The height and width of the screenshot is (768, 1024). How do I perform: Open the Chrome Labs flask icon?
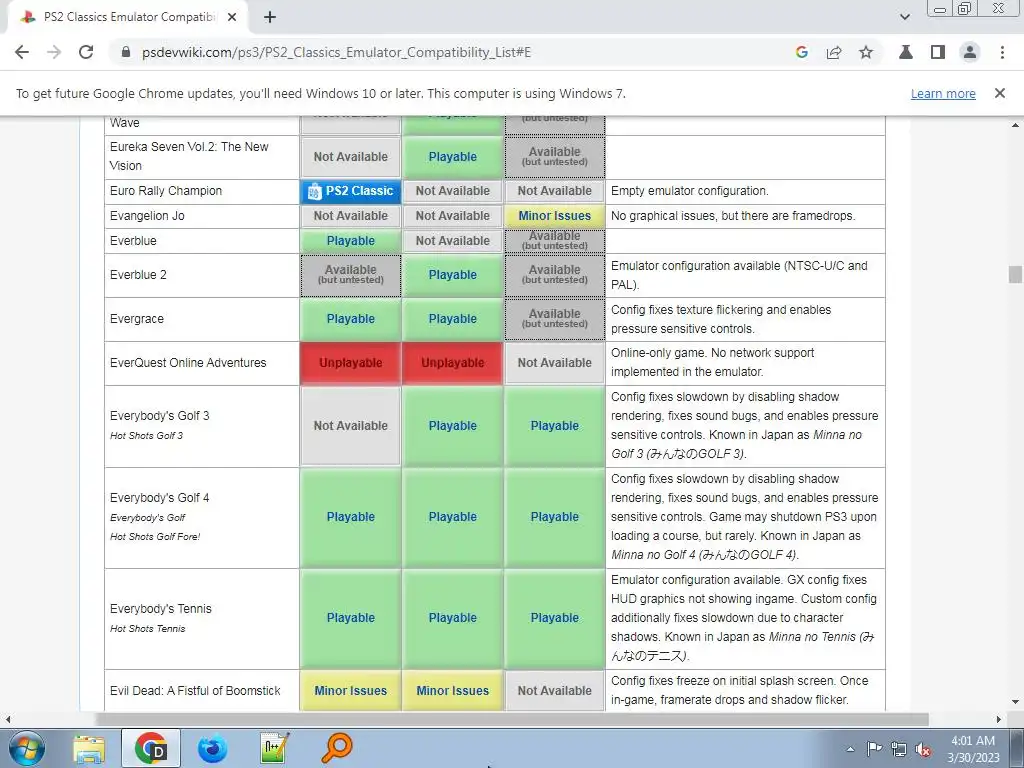pos(906,52)
